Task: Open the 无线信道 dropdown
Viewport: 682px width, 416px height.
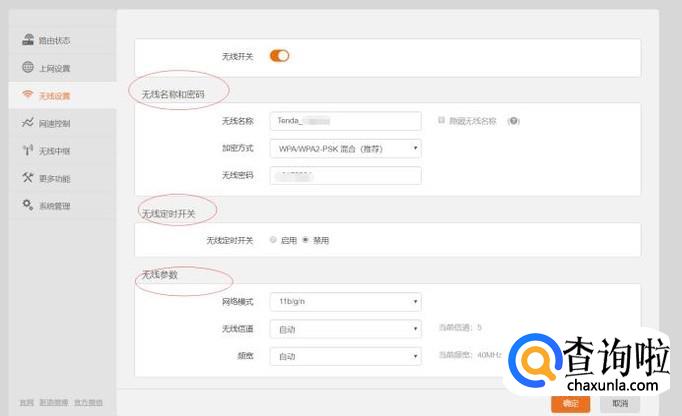Action: pos(345,329)
